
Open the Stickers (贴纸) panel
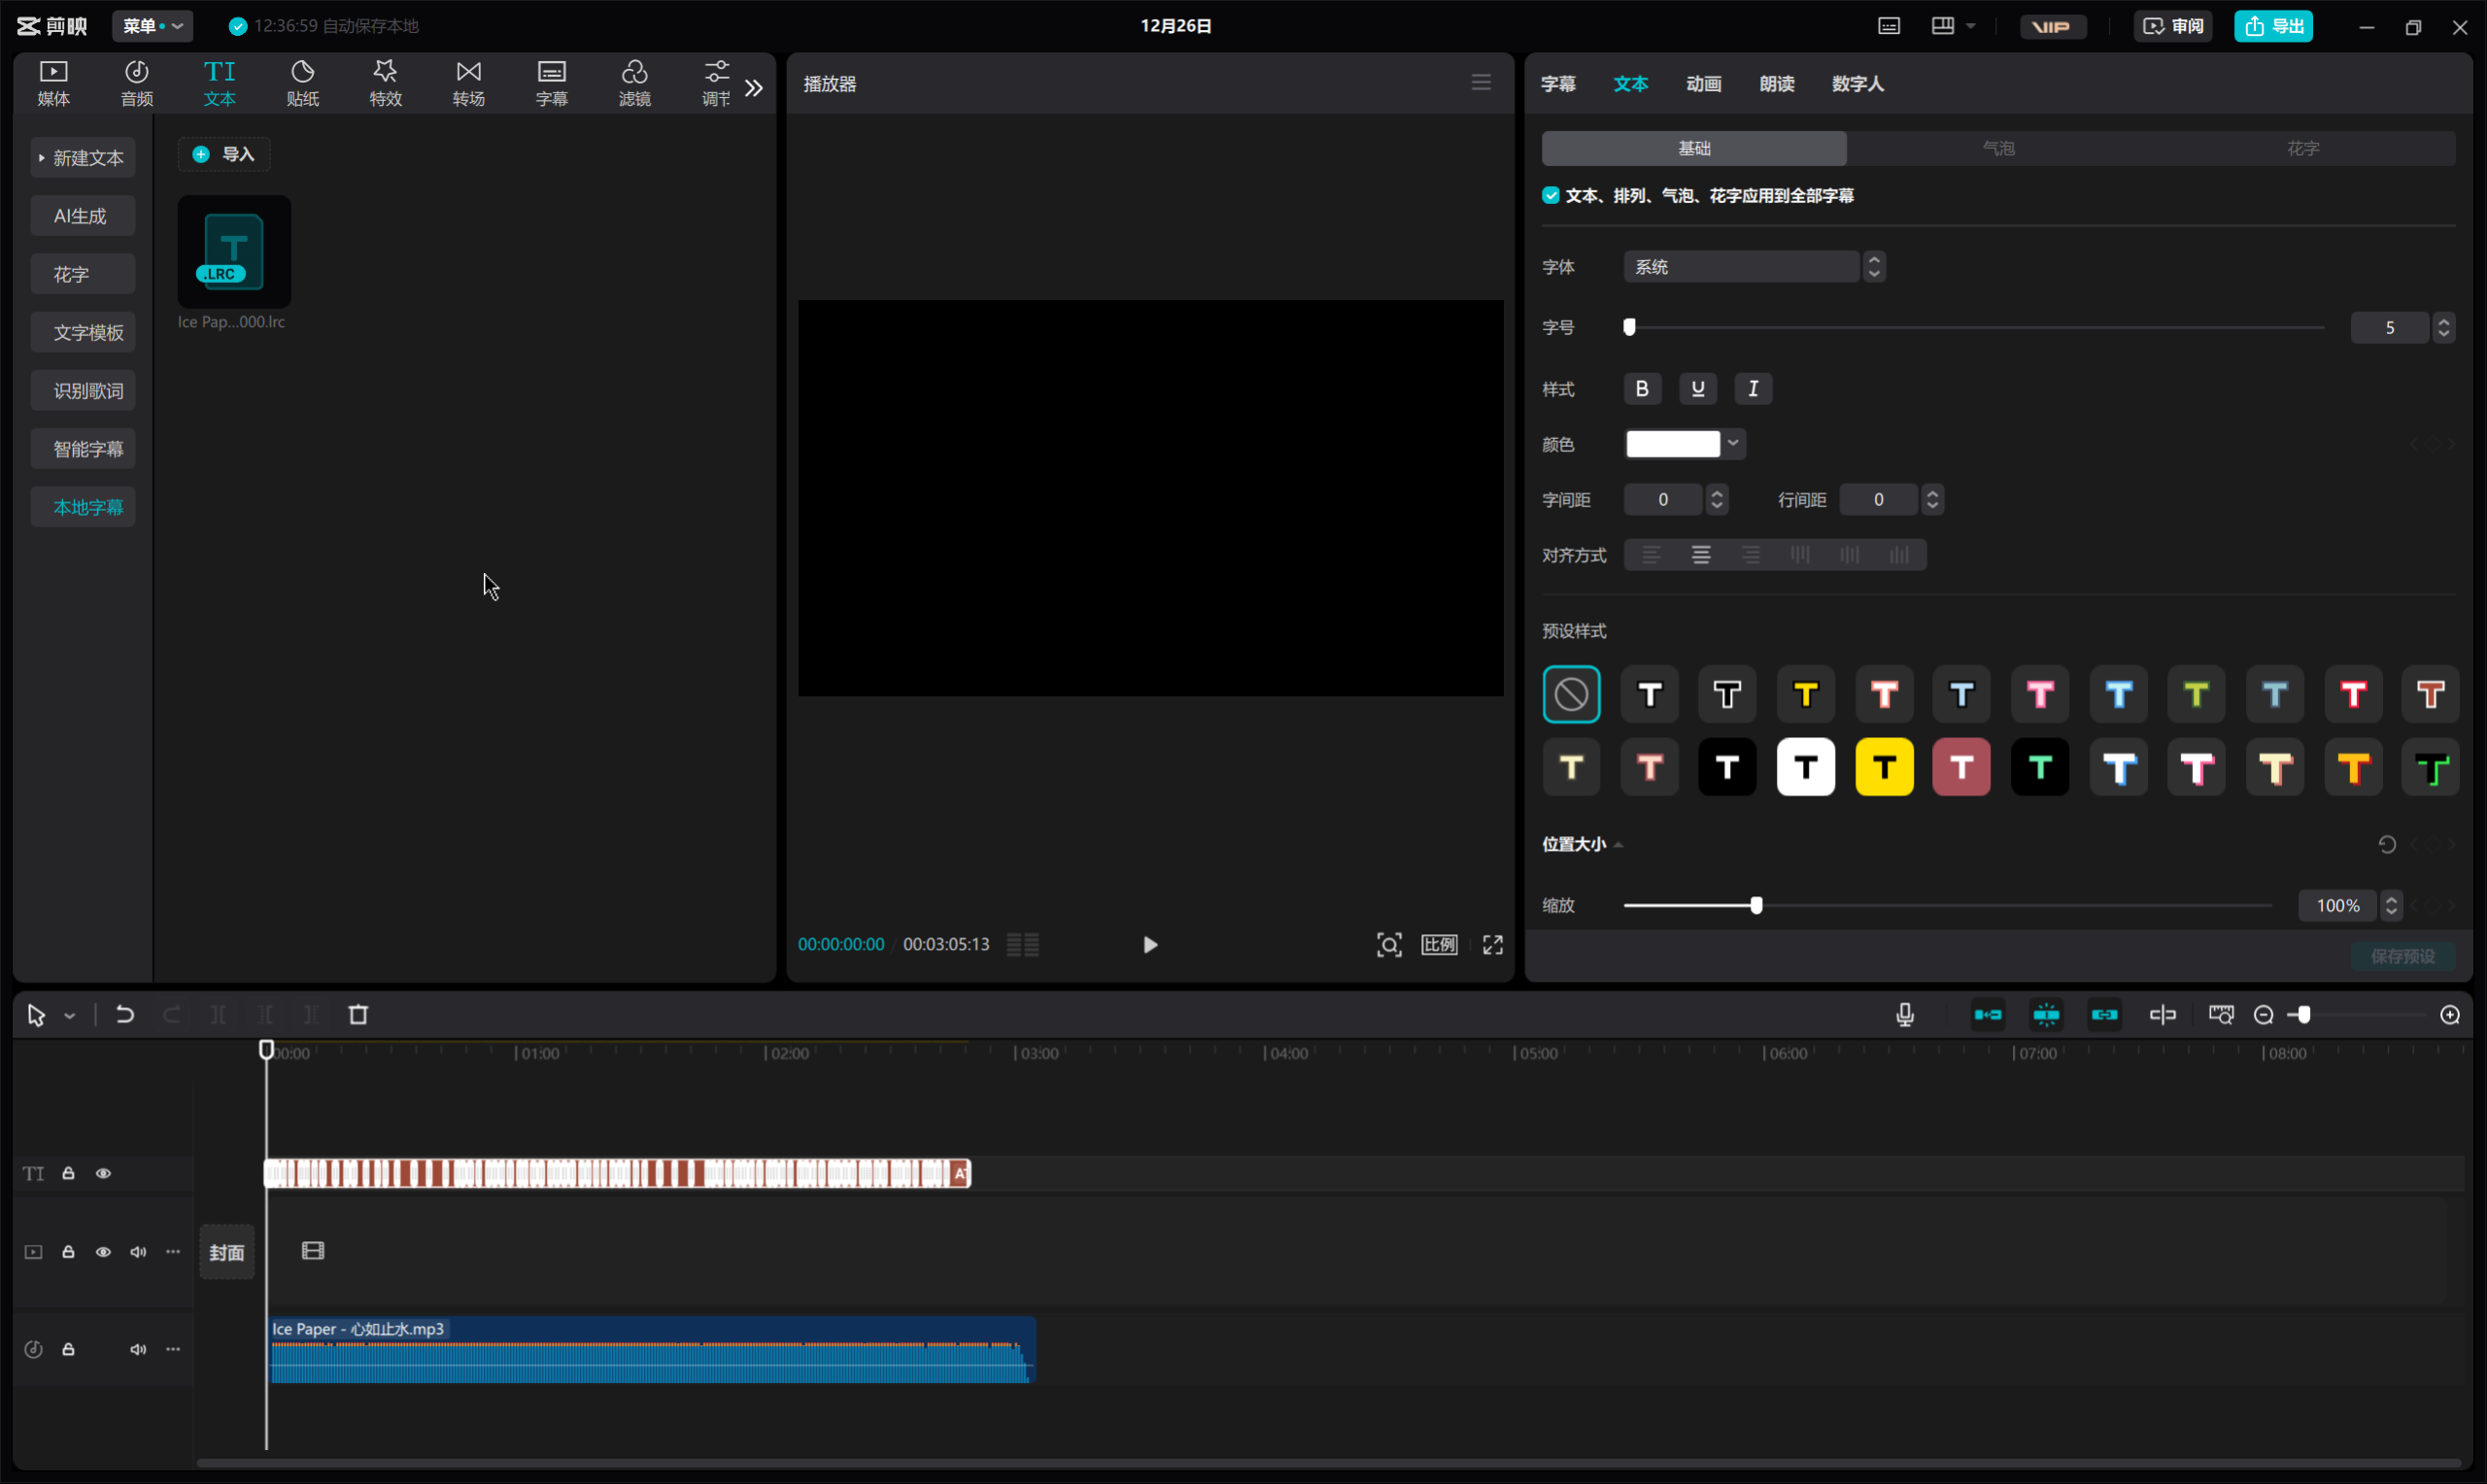point(302,83)
